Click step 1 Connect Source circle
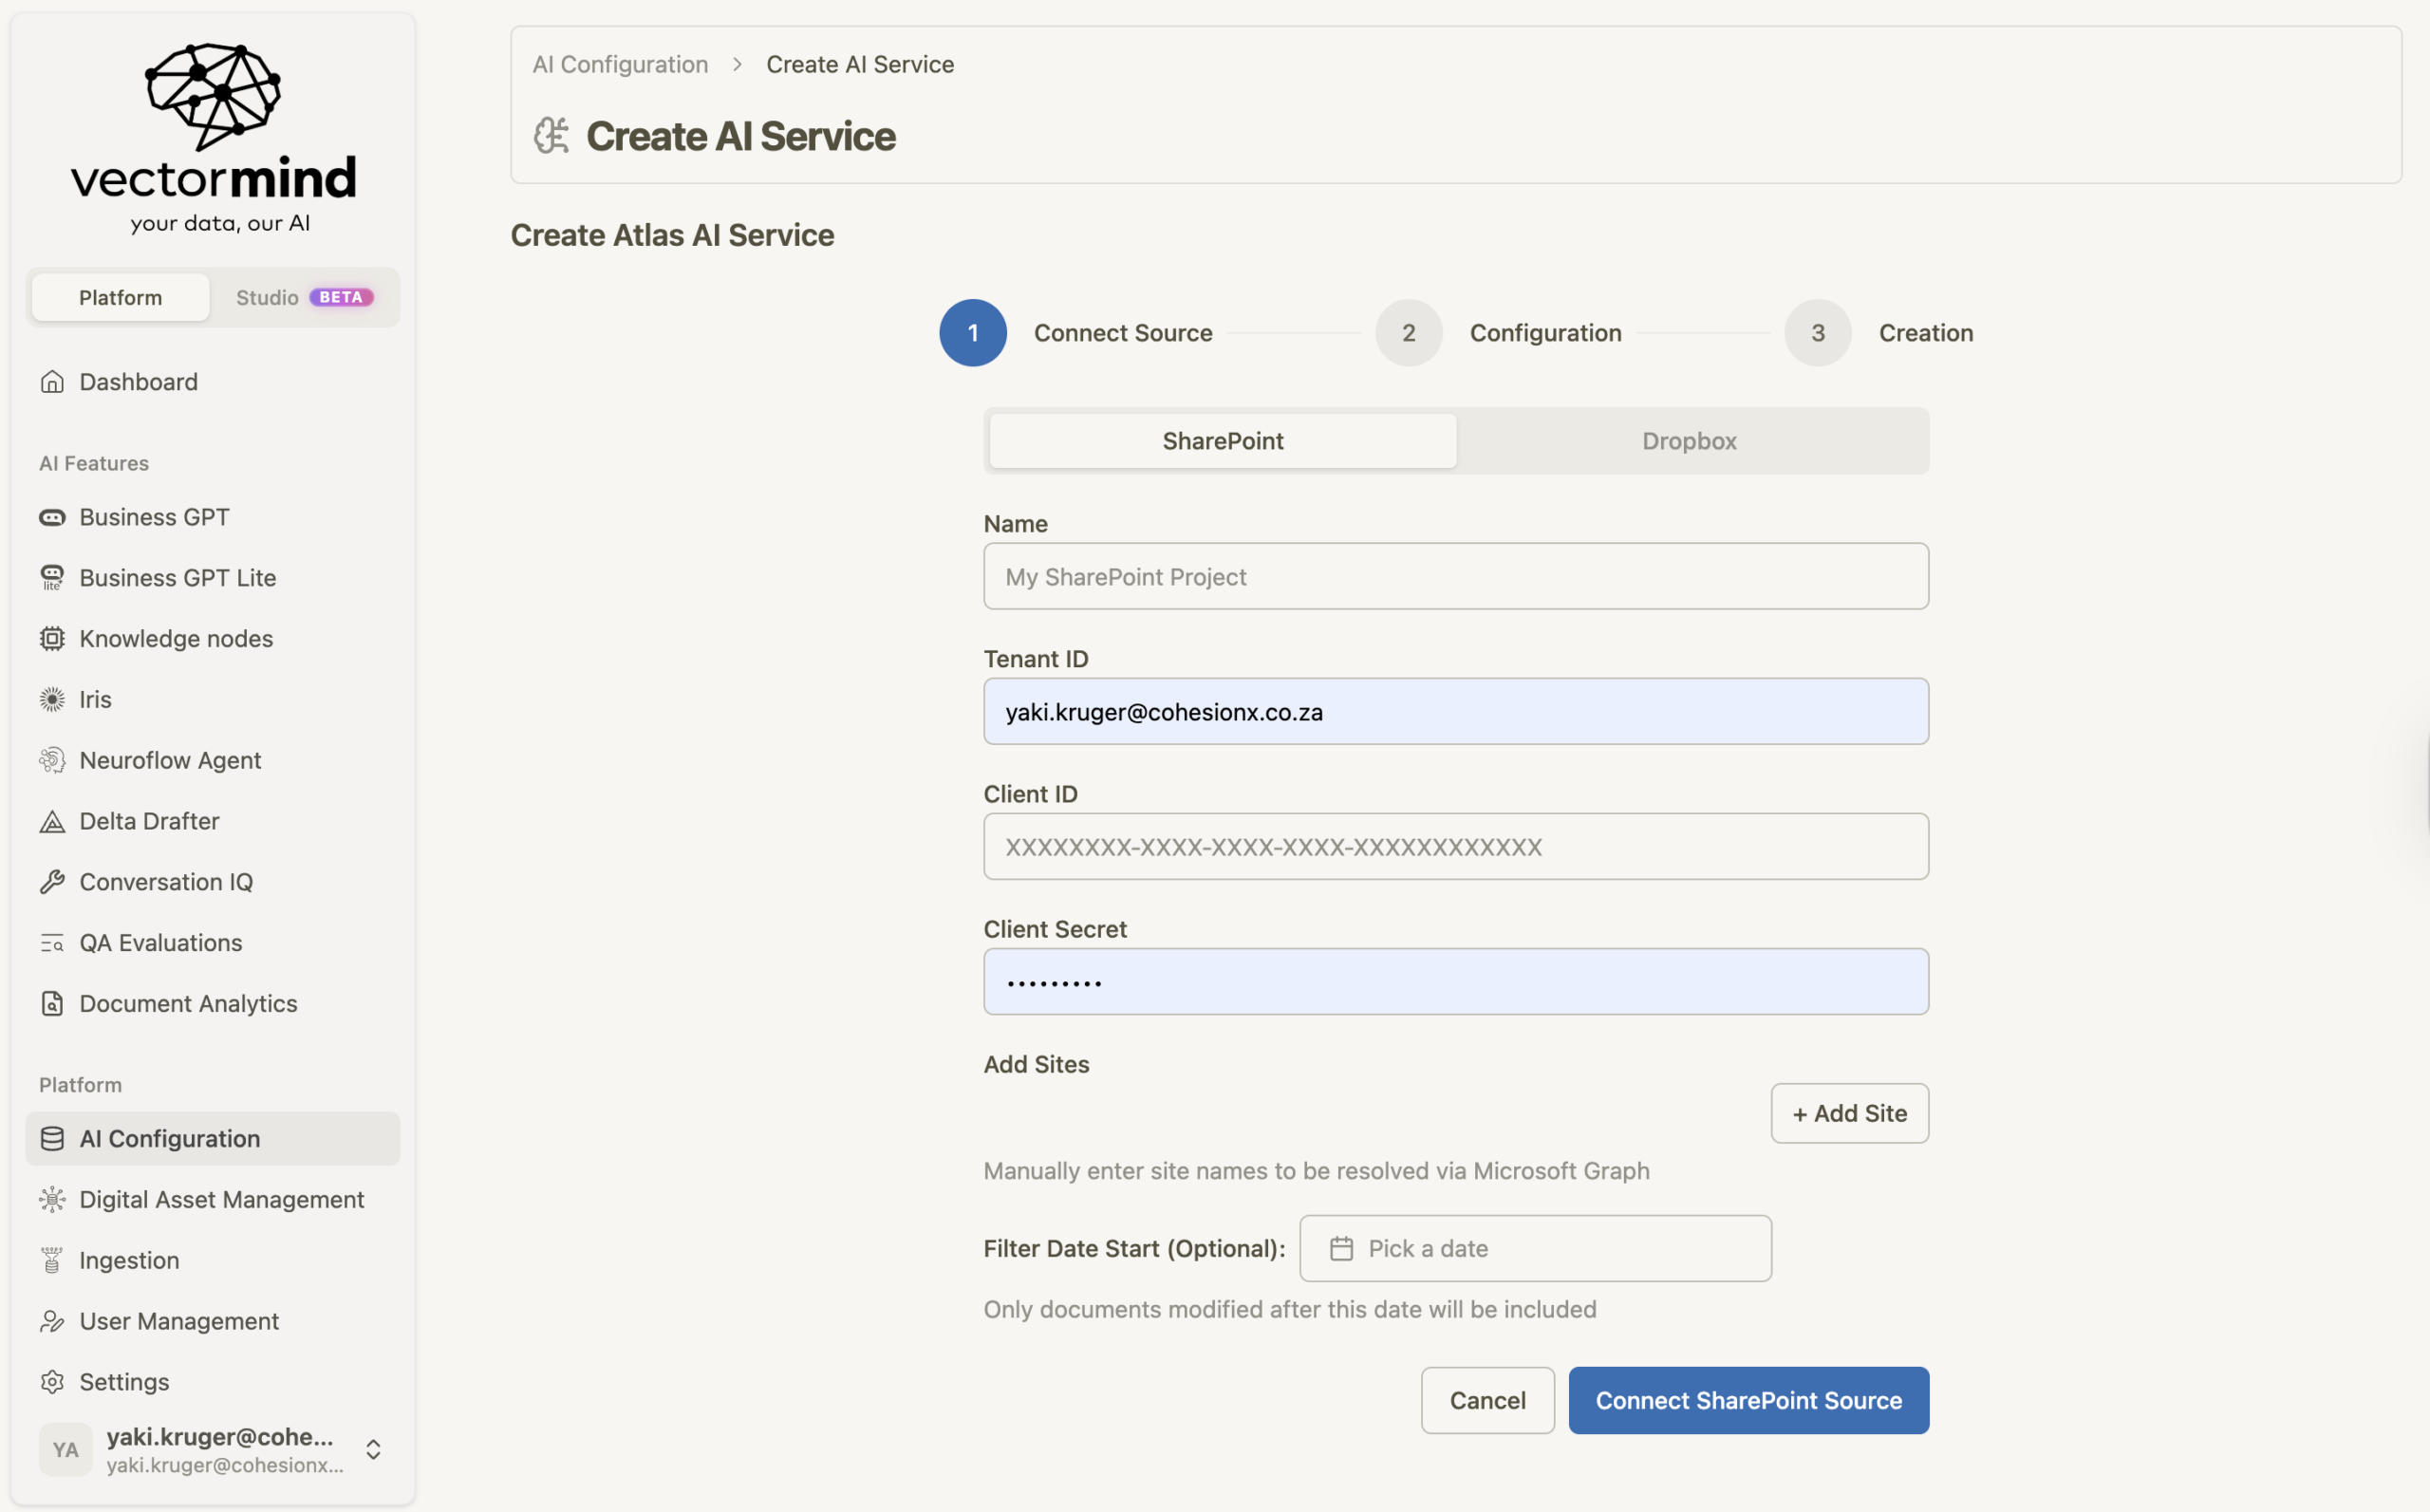The width and height of the screenshot is (2430, 1512). (973, 333)
